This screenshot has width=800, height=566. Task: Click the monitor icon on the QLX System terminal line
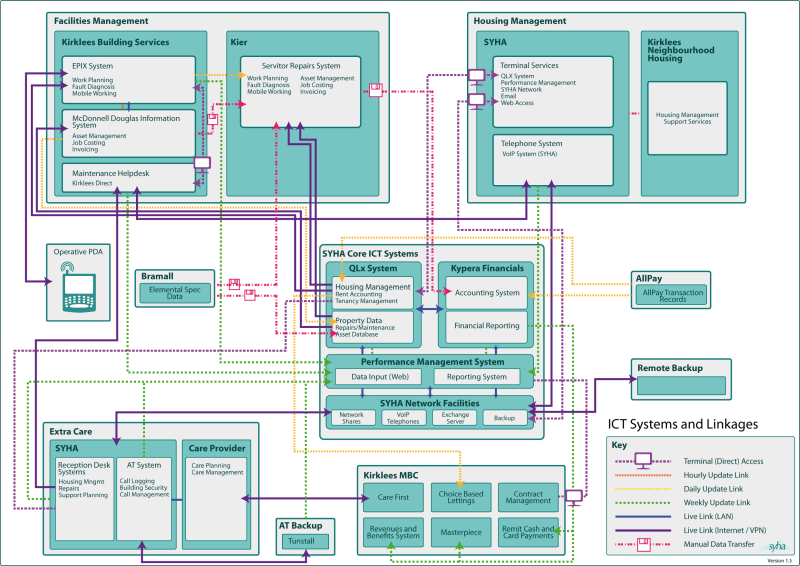click(x=477, y=77)
